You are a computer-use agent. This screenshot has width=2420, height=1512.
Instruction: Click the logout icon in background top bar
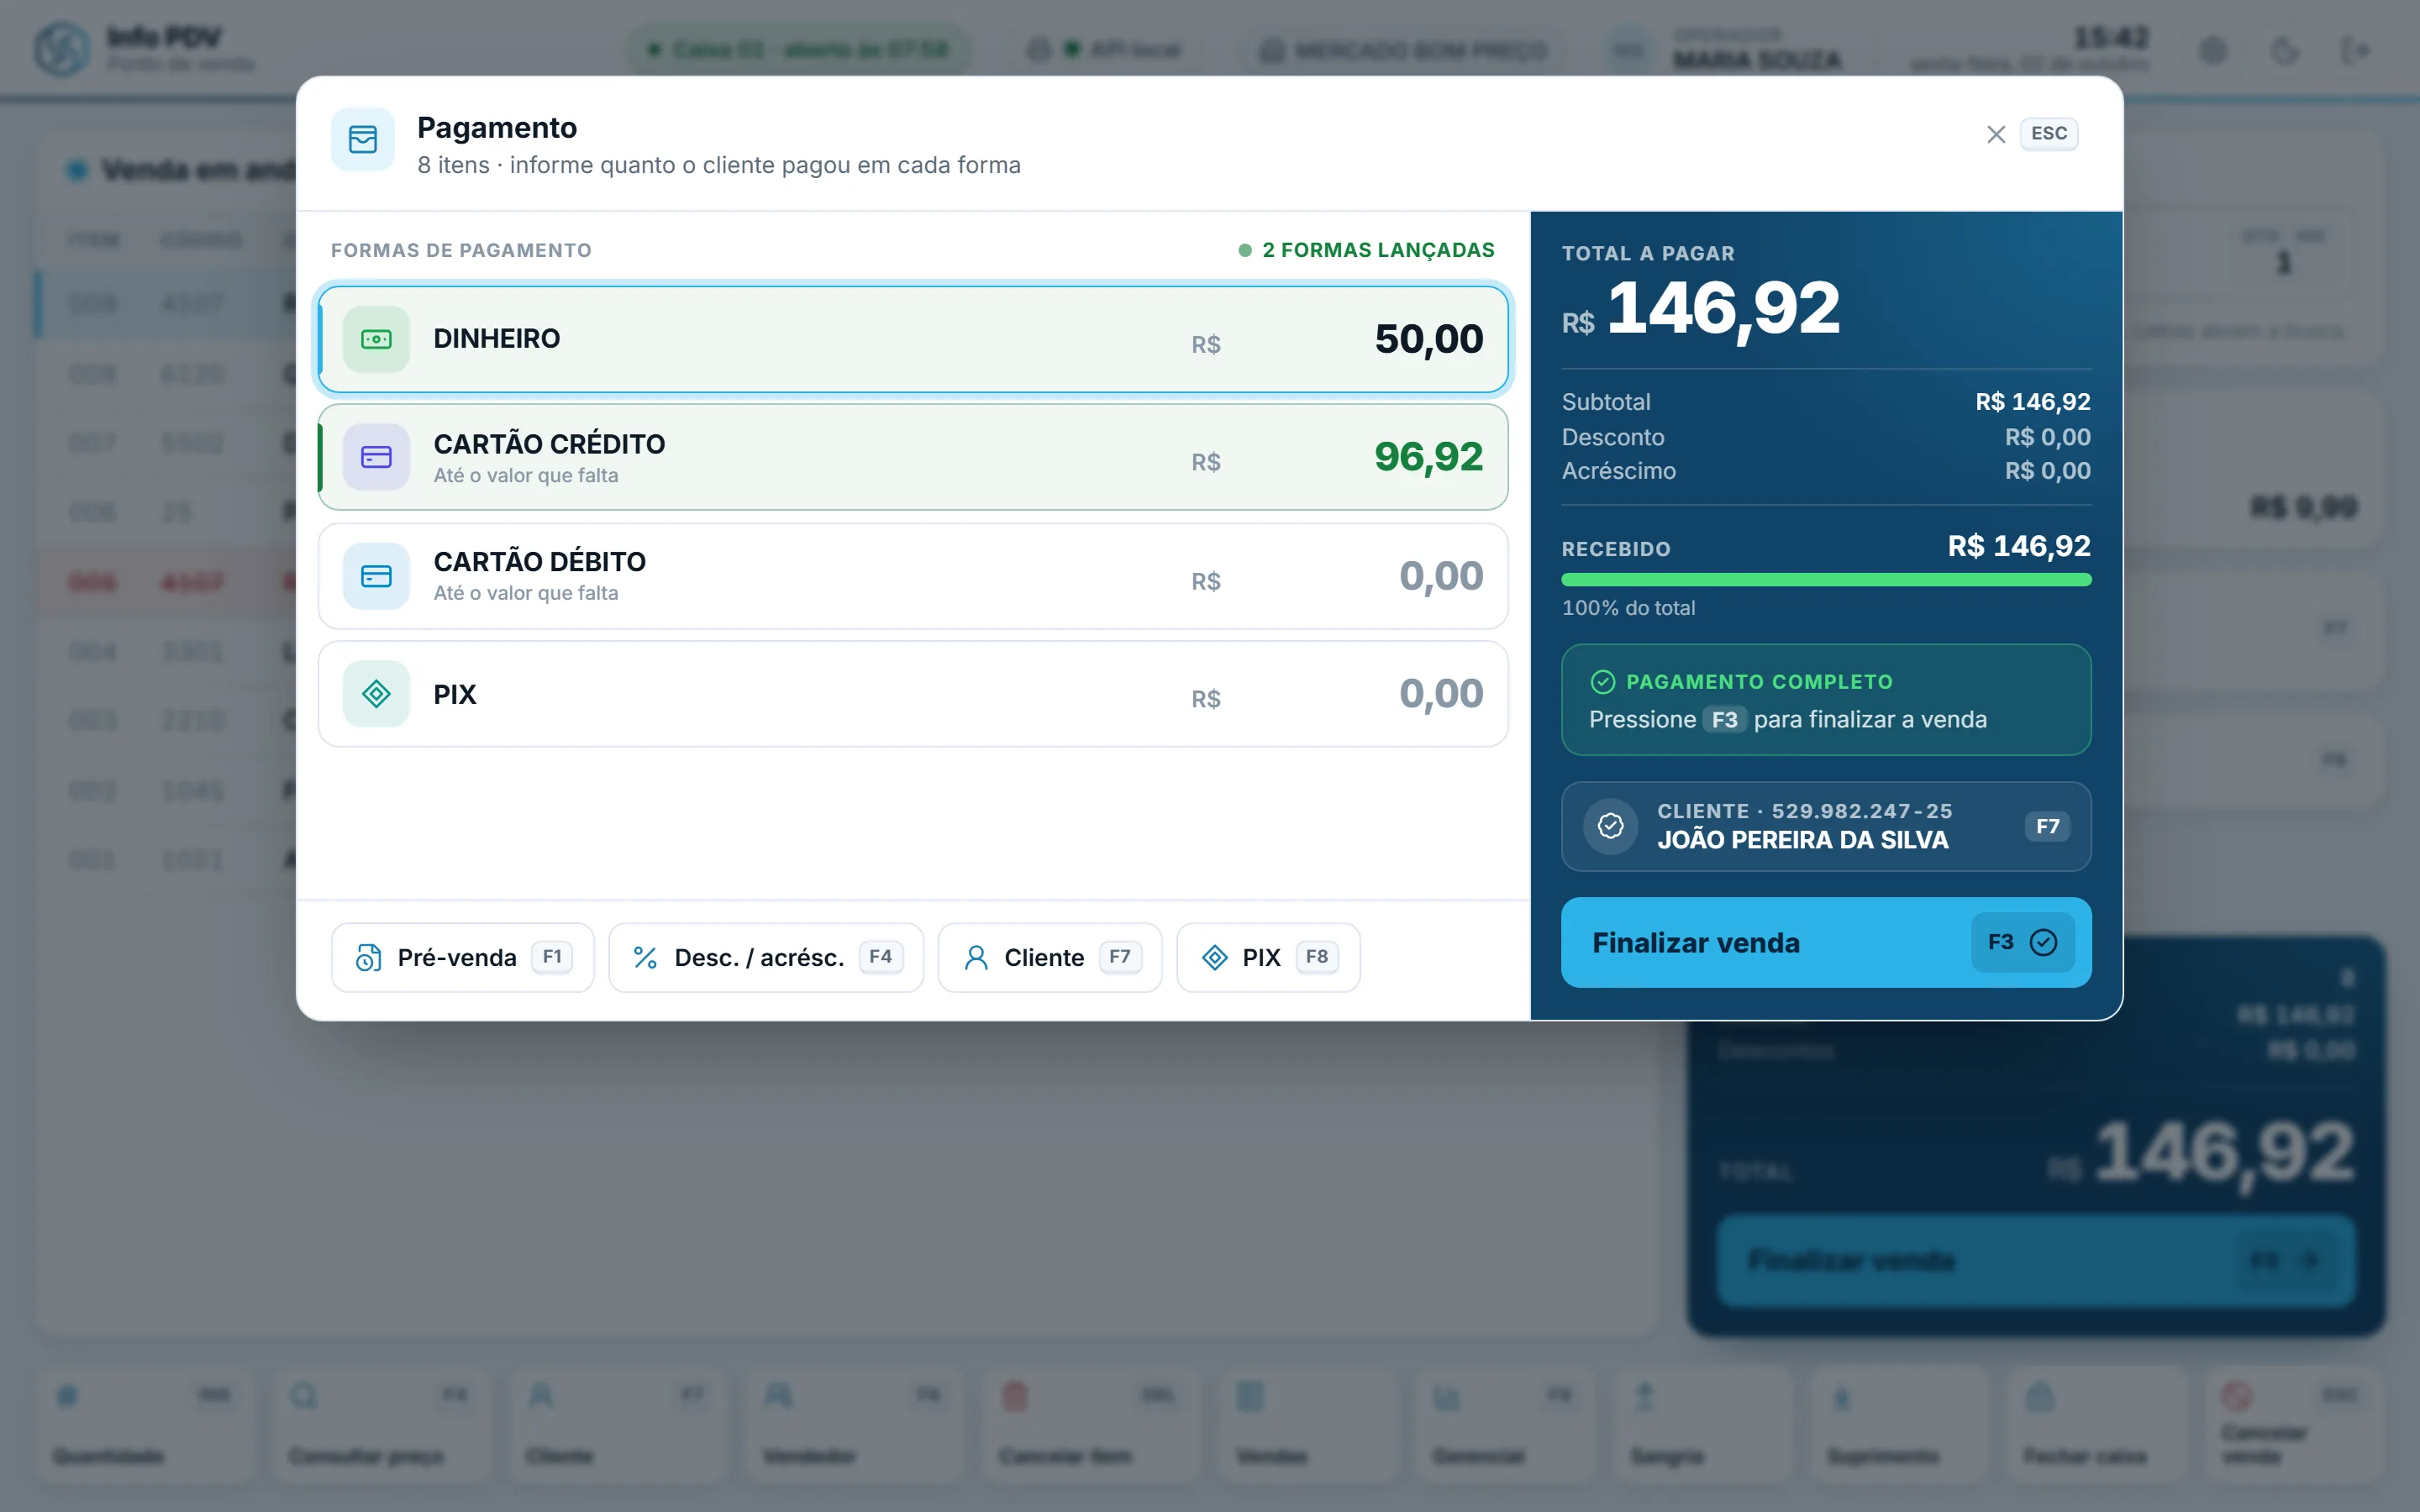click(x=2355, y=50)
